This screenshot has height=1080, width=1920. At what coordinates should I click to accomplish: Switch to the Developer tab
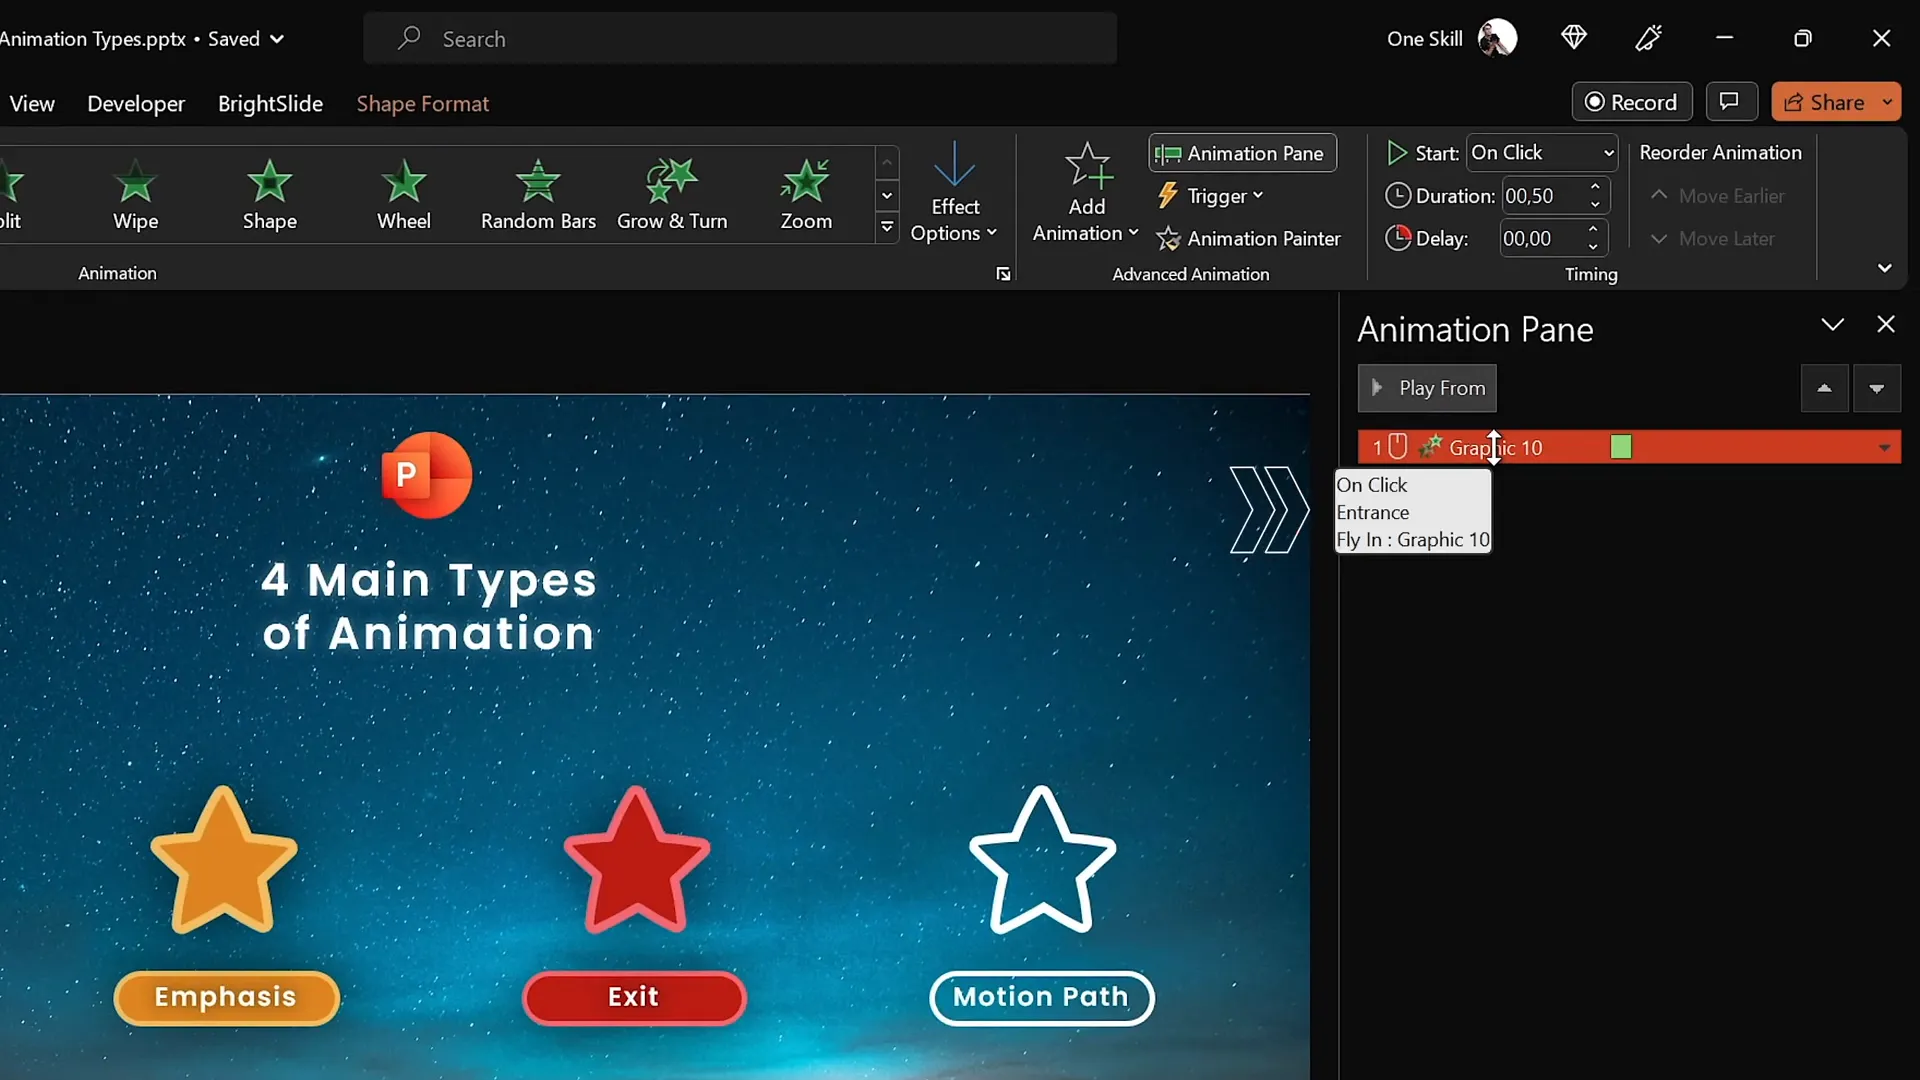point(135,103)
